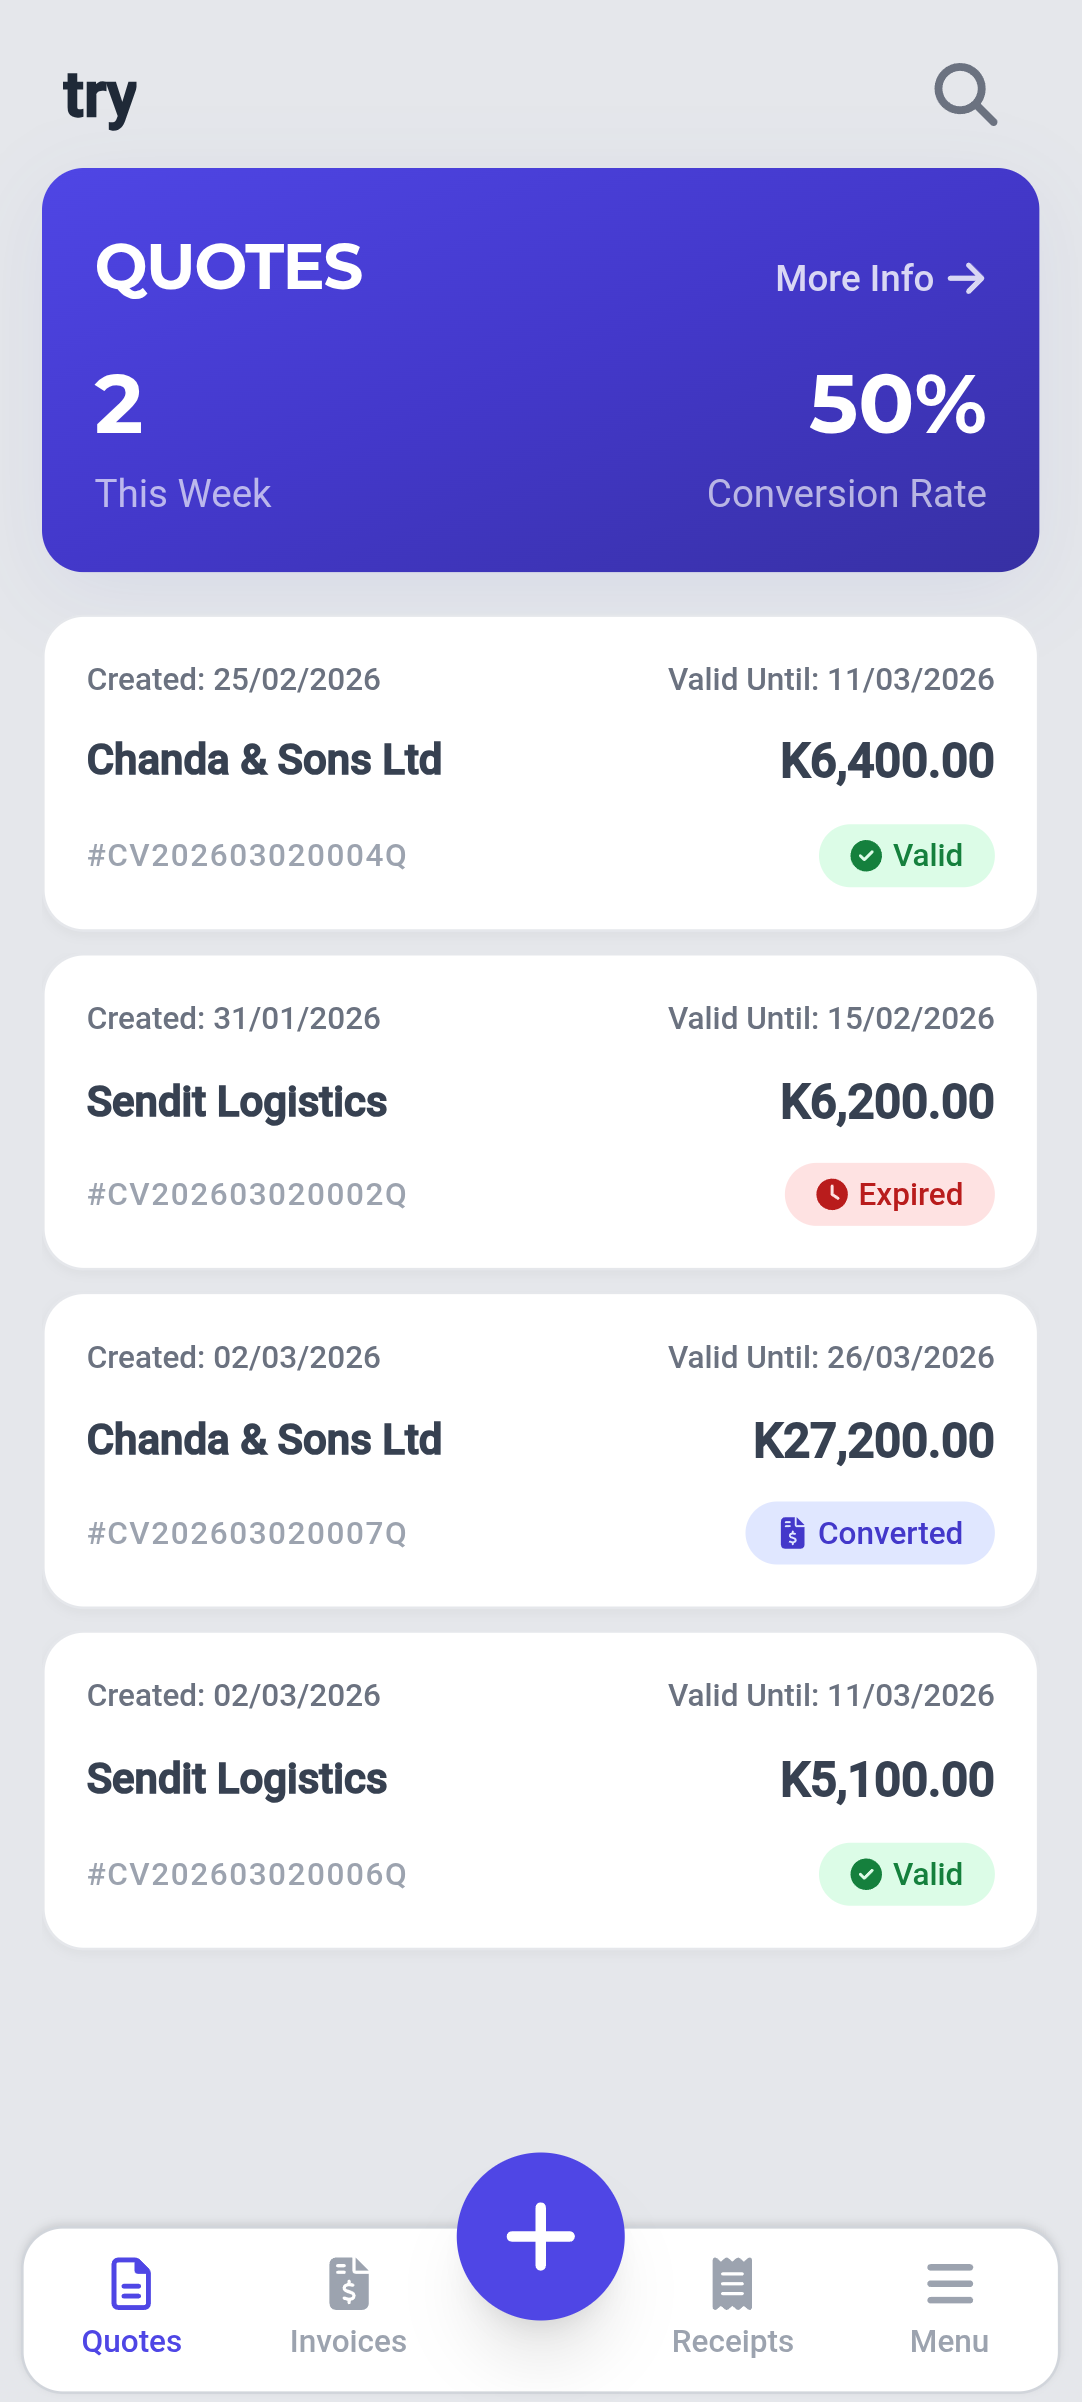
Task: Tap the search magnifier icon
Action: (965, 95)
